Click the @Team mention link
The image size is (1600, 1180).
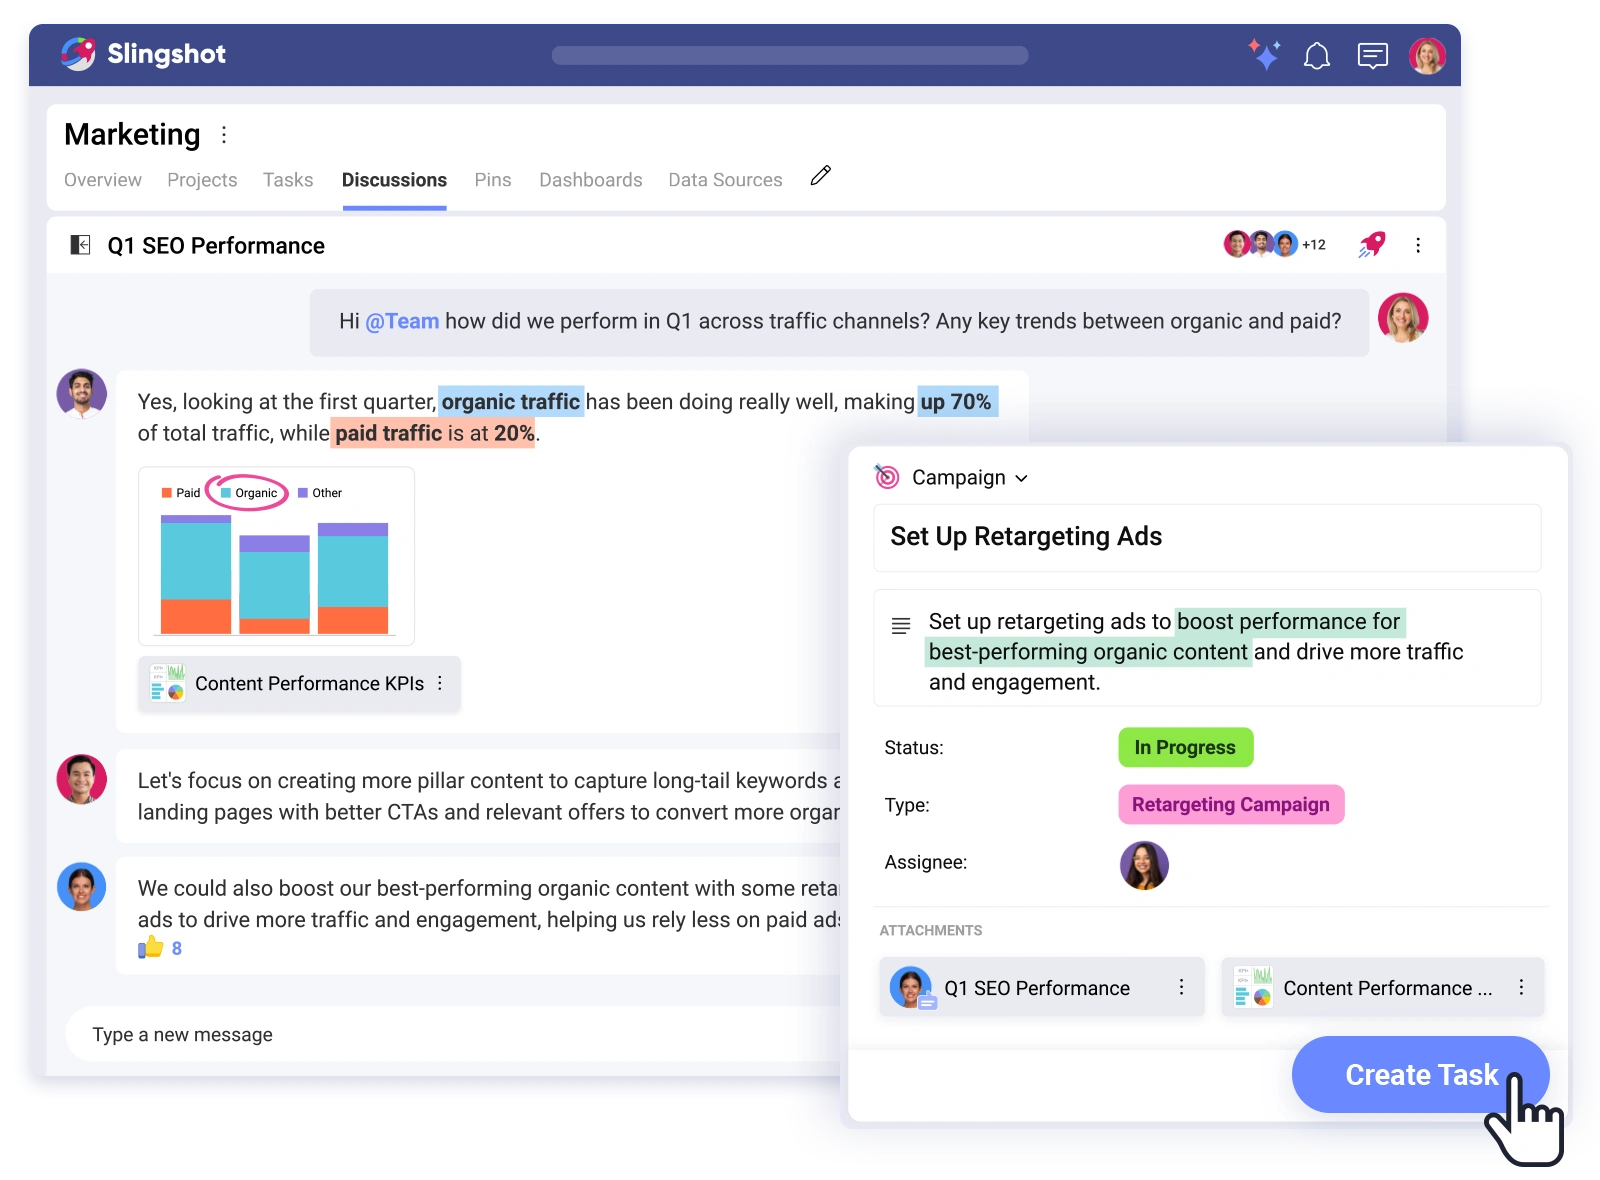[x=401, y=321]
